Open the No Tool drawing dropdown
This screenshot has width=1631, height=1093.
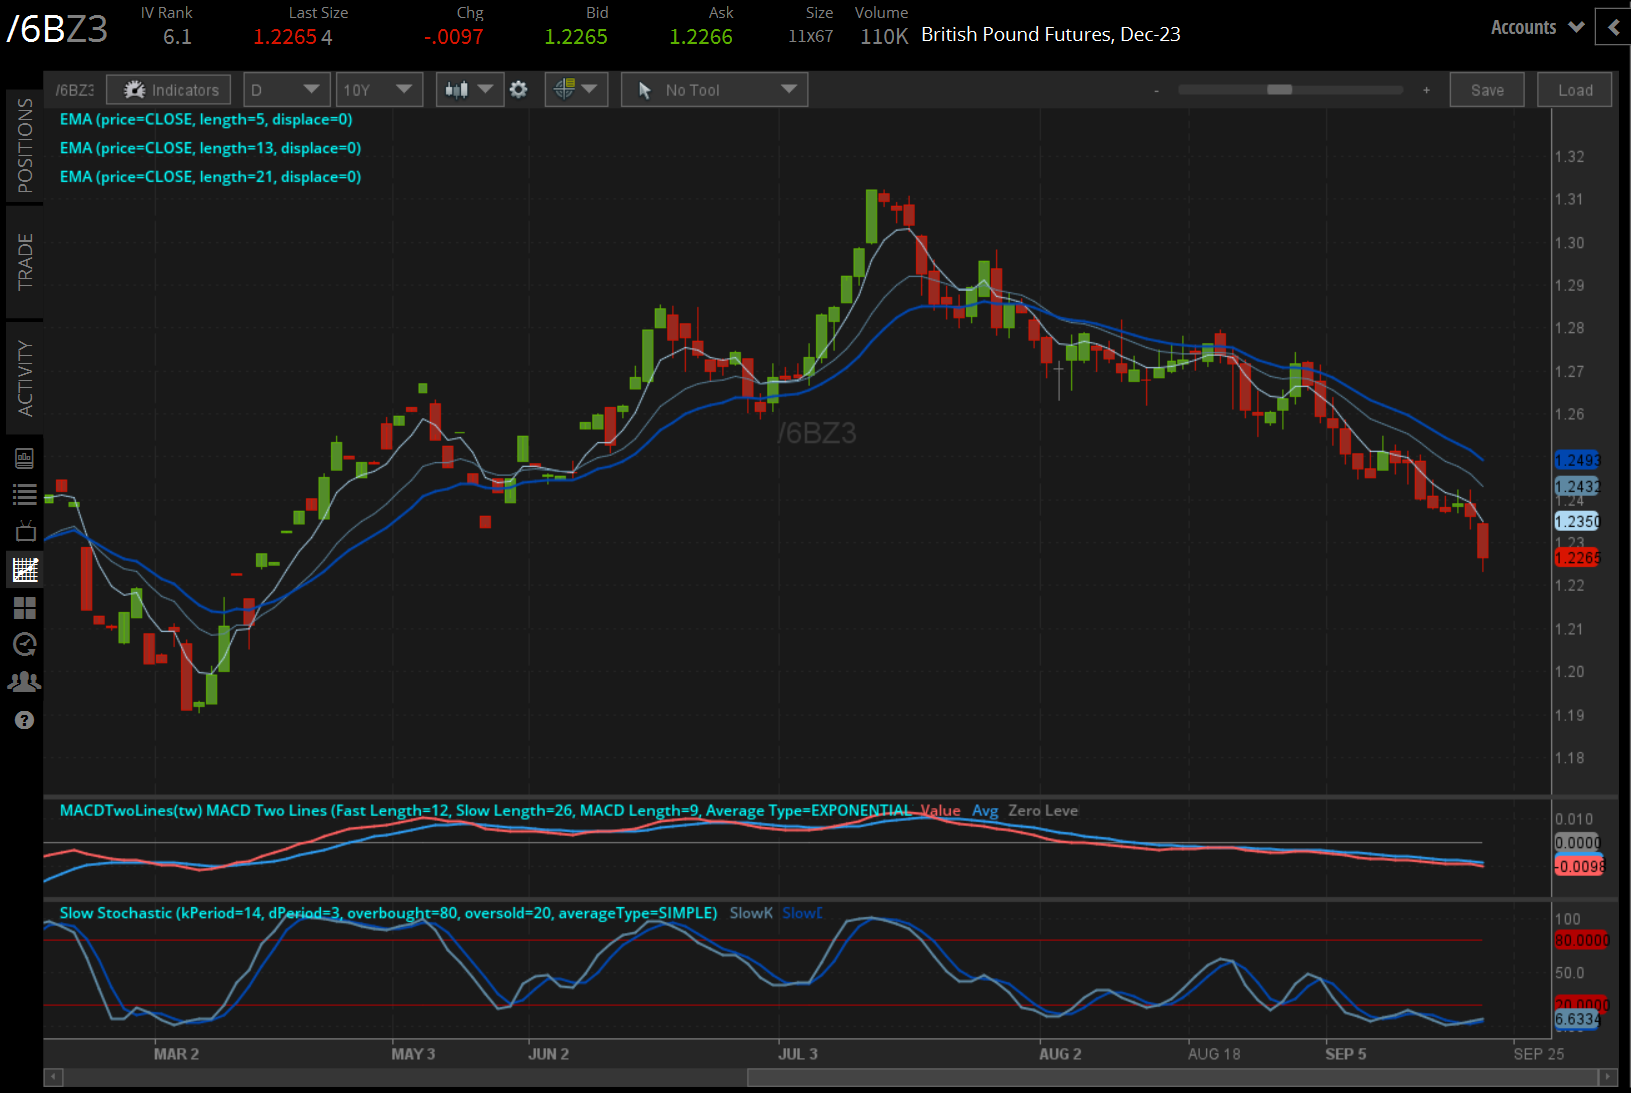pos(714,90)
